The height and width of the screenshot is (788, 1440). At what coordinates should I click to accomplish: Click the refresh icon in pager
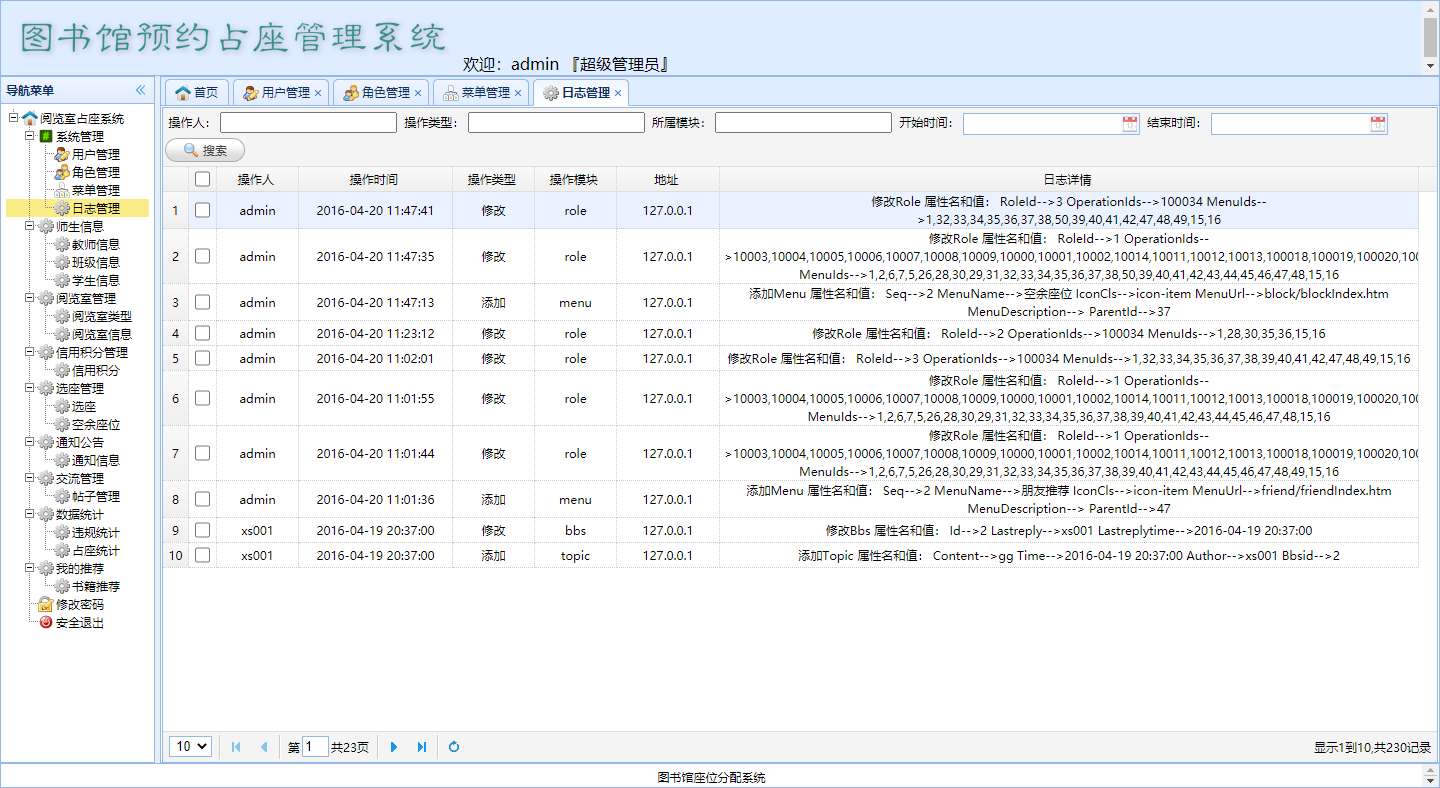click(x=454, y=747)
